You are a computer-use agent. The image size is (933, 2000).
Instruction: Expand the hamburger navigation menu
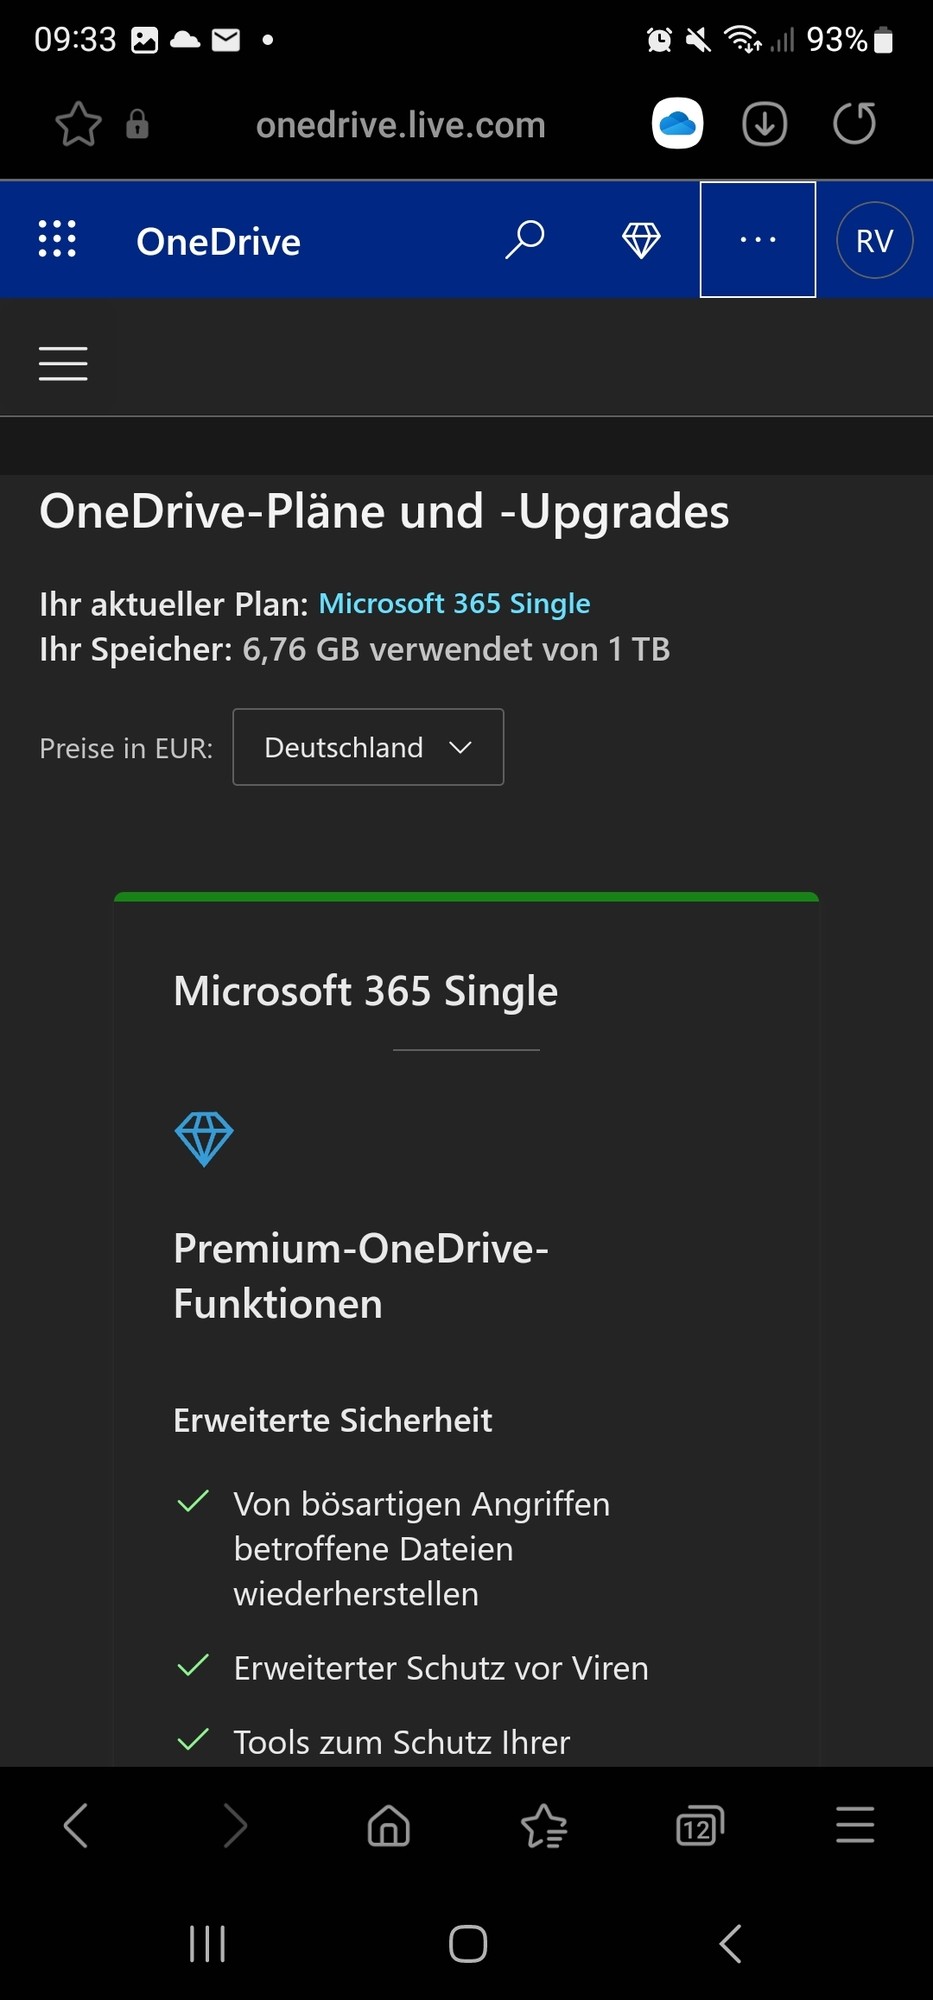(63, 363)
